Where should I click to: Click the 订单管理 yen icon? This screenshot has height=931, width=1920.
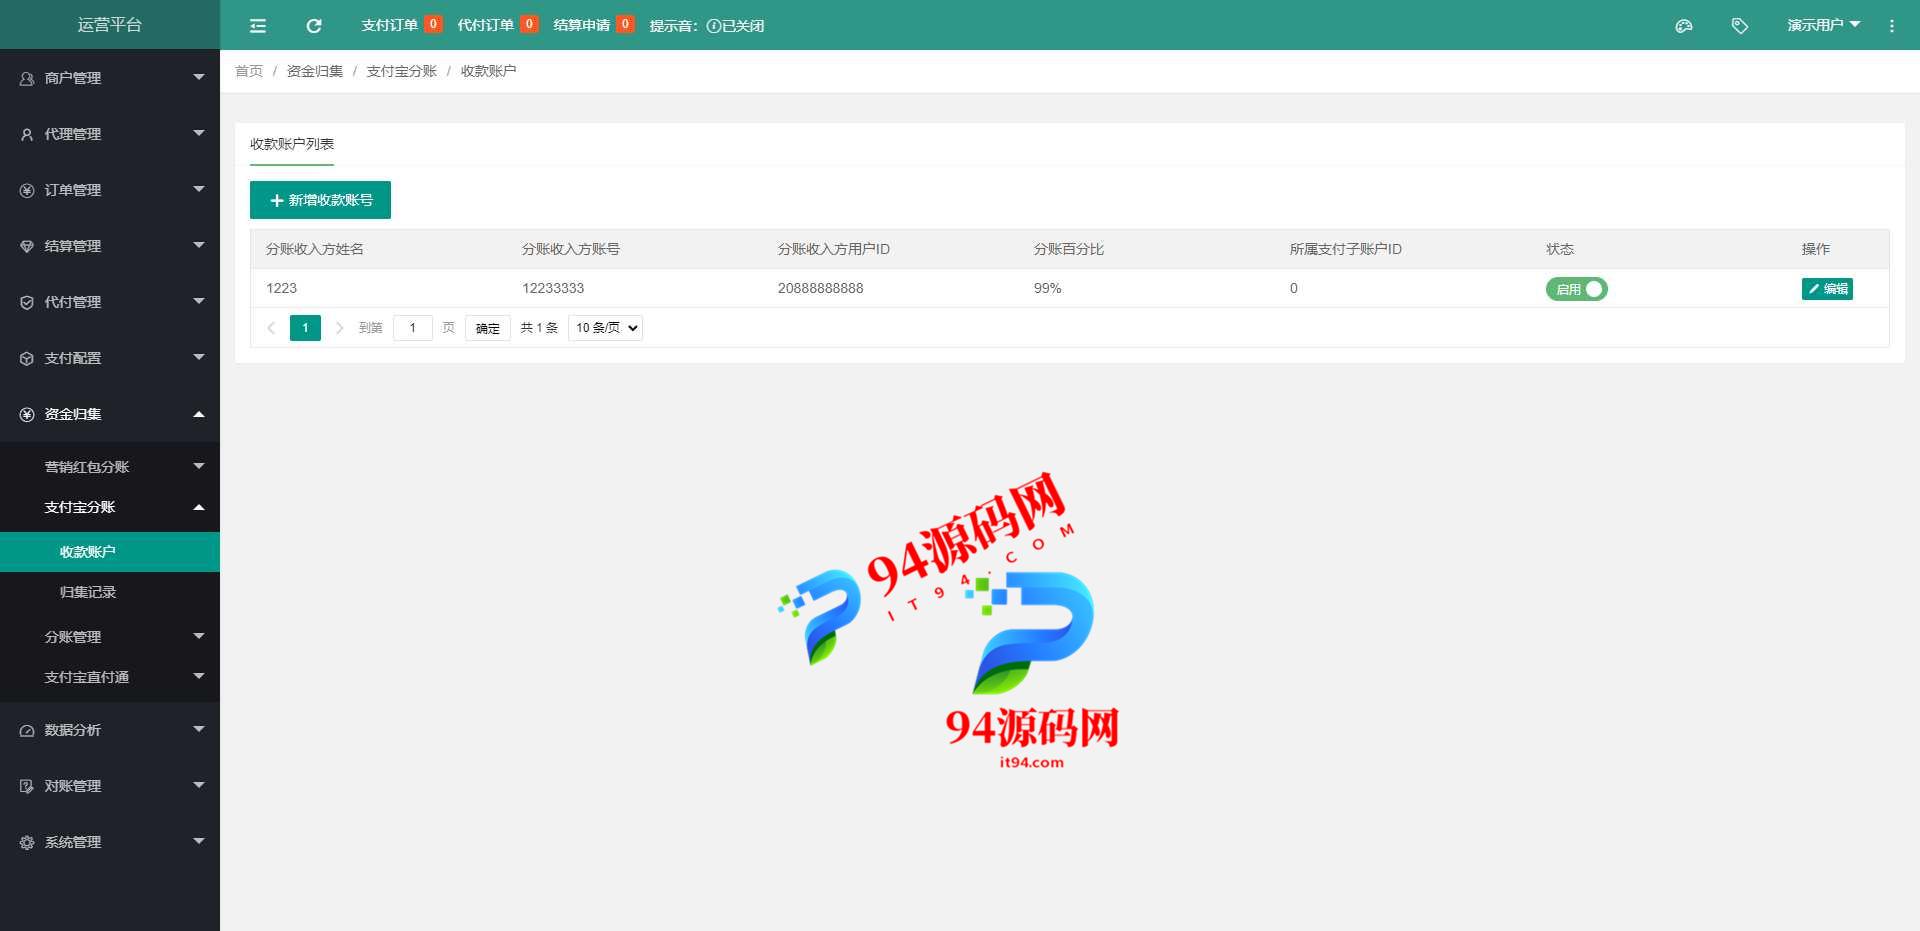27,190
